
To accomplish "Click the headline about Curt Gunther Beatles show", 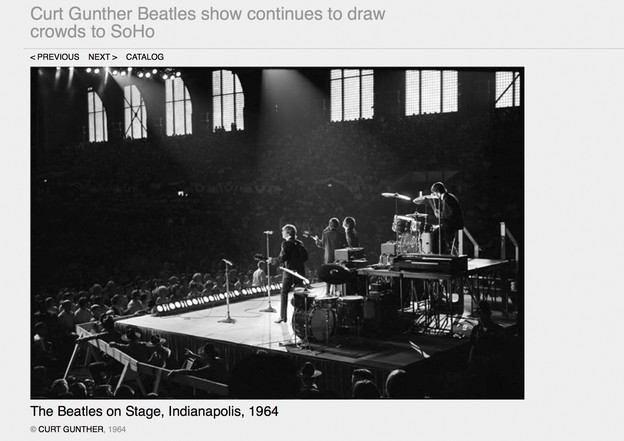I will point(207,23).
